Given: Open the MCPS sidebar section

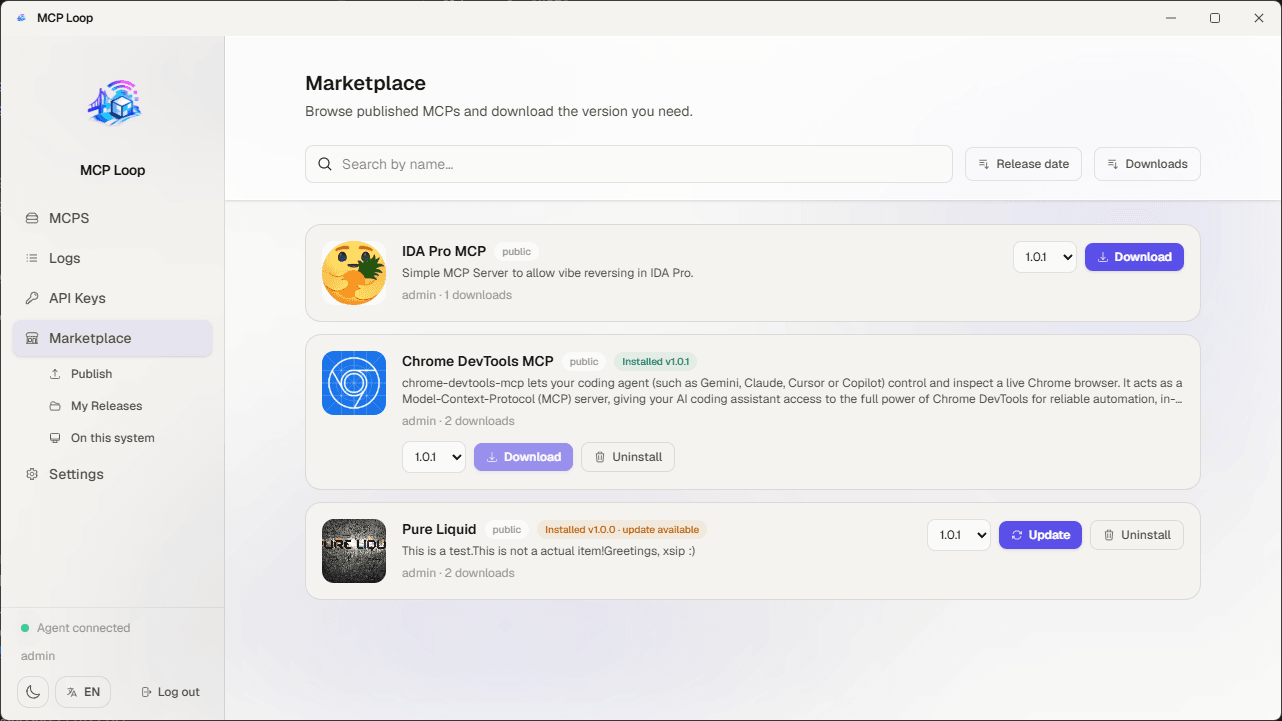Looking at the screenshot, I should pyautogui.click(x=112, y=218).
